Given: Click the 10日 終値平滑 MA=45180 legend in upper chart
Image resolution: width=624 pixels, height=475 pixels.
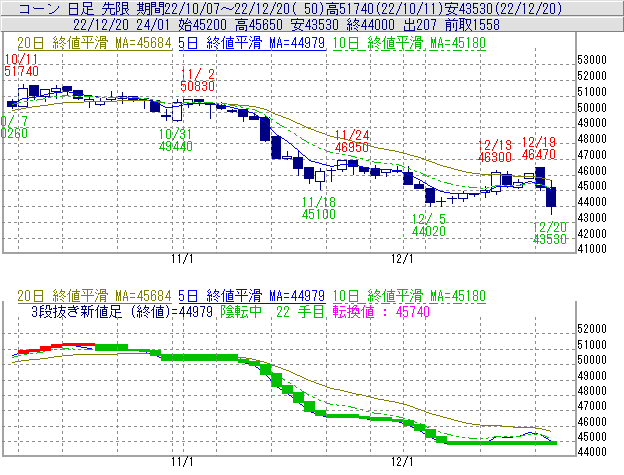Looking at the screenshot, I should coord(409,43).
